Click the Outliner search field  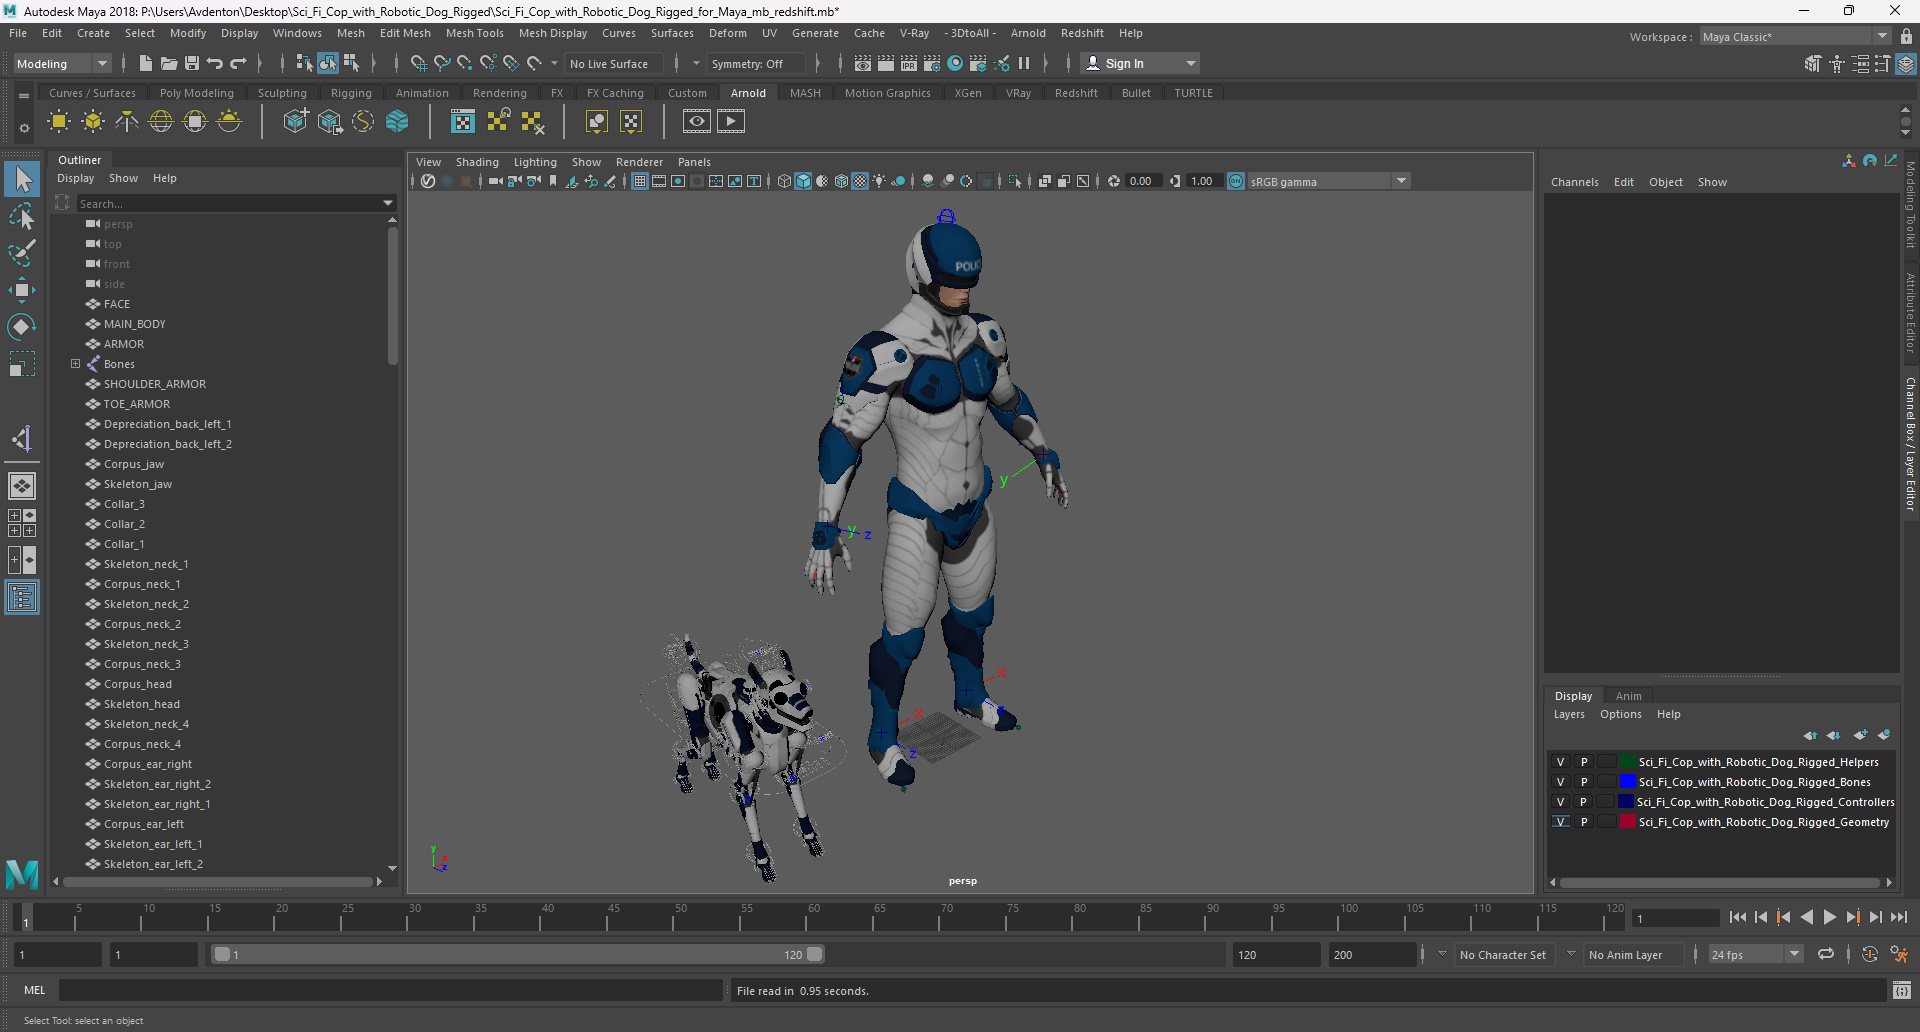pyautogui.click(x=228, y=203)
